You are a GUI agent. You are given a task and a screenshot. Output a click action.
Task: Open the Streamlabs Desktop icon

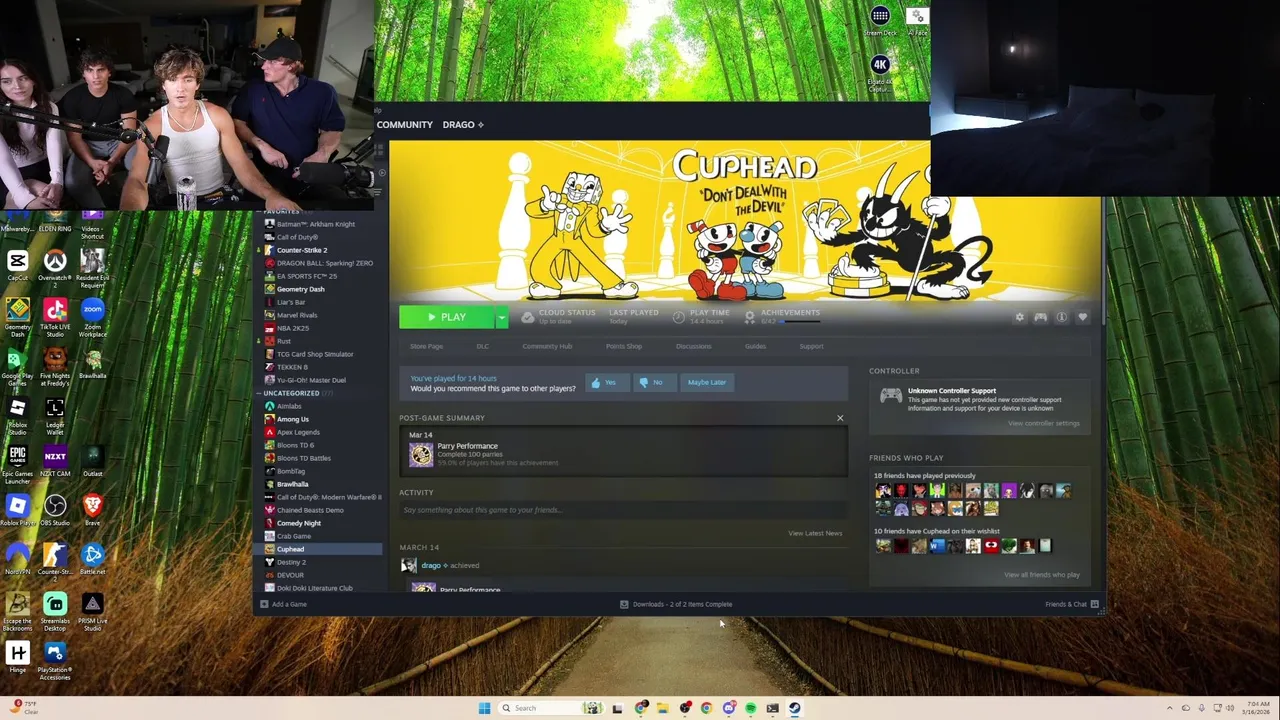click(x=55, y=612)
